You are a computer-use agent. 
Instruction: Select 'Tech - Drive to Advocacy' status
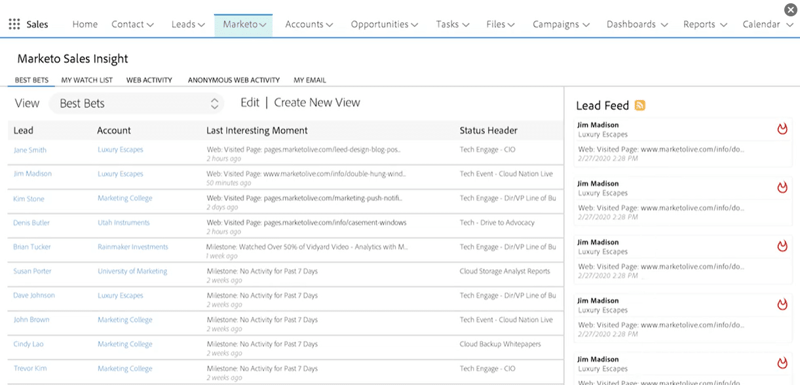(497, 223)
